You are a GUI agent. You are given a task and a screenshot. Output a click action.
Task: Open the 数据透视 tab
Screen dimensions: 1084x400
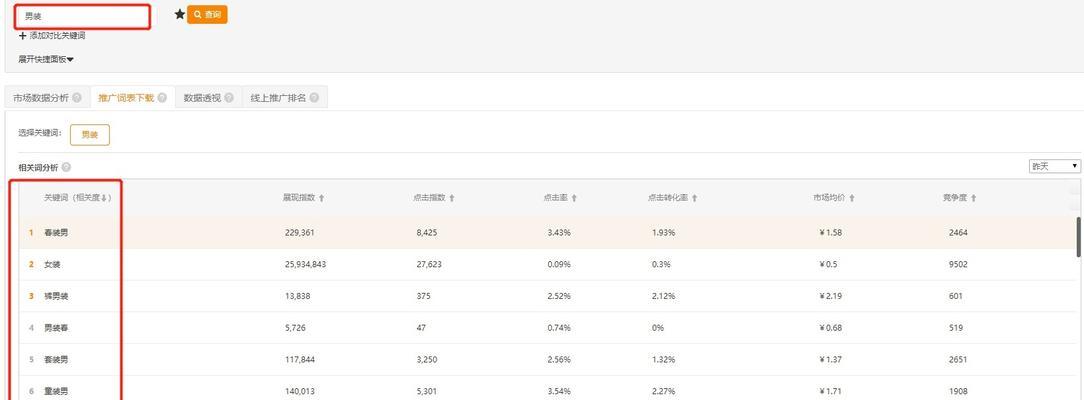208,98
